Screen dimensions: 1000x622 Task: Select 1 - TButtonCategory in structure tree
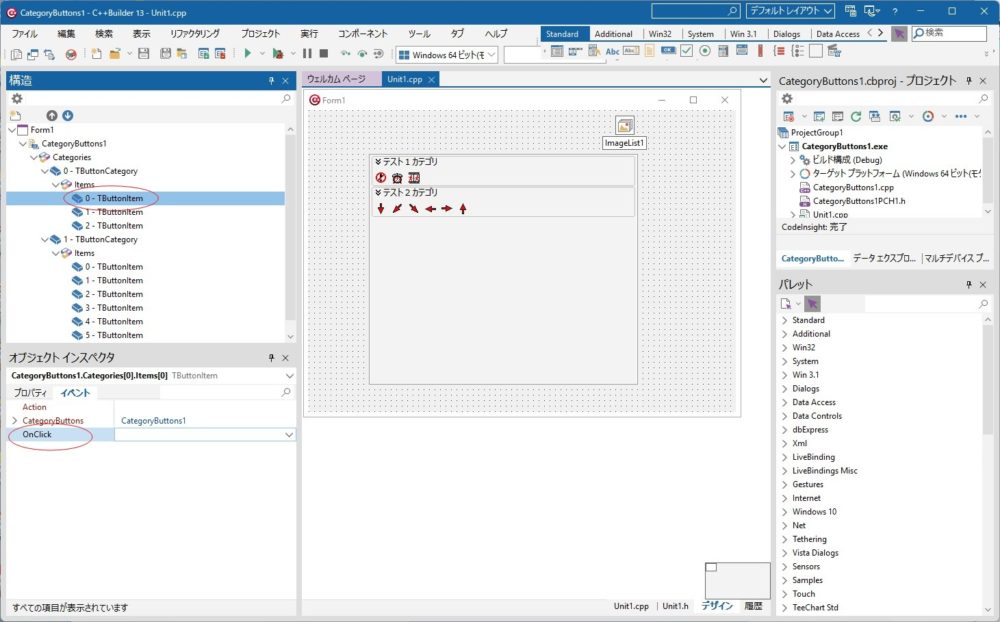[100, 240]
